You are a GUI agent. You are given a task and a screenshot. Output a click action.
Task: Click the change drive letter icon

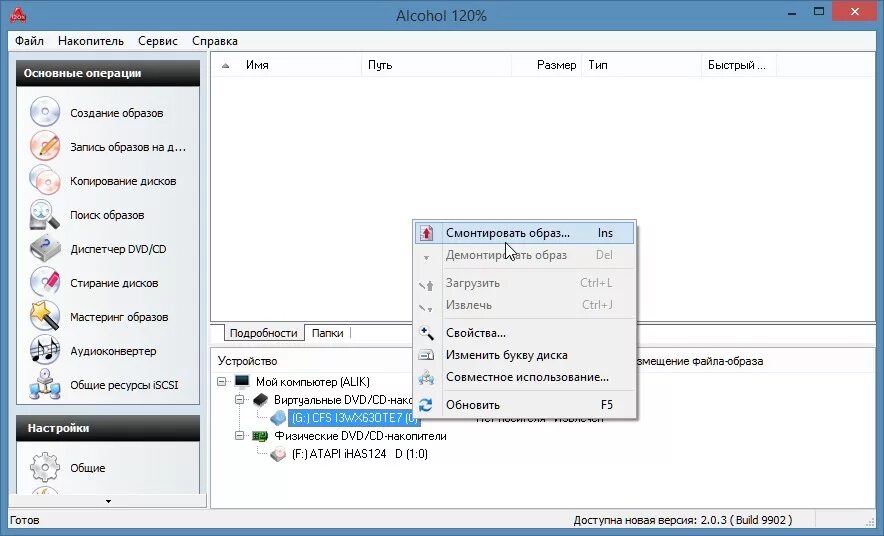click(x=427, y=355)
